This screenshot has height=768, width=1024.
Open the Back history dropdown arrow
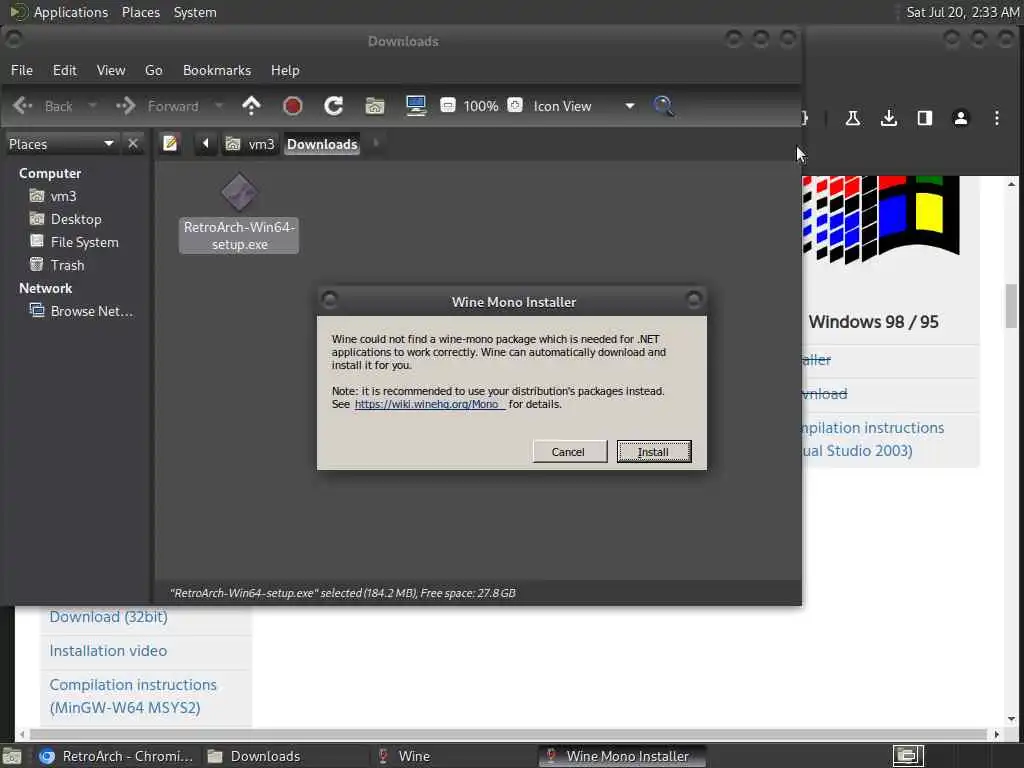click(x=92, y=106)
